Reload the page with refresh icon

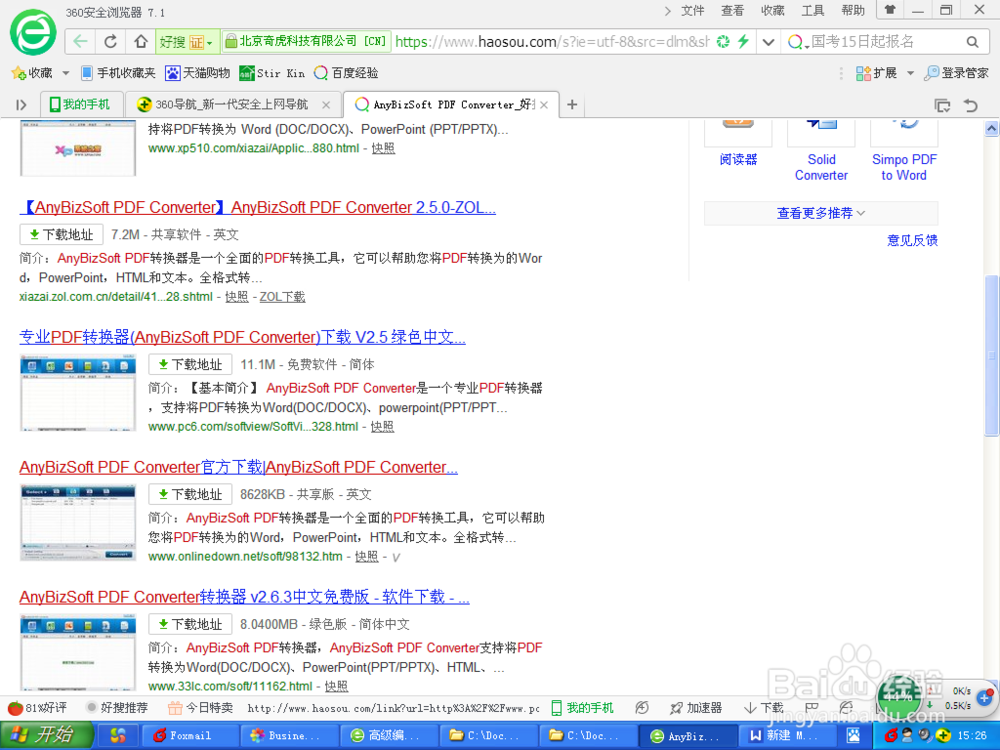tap(110, 41)
